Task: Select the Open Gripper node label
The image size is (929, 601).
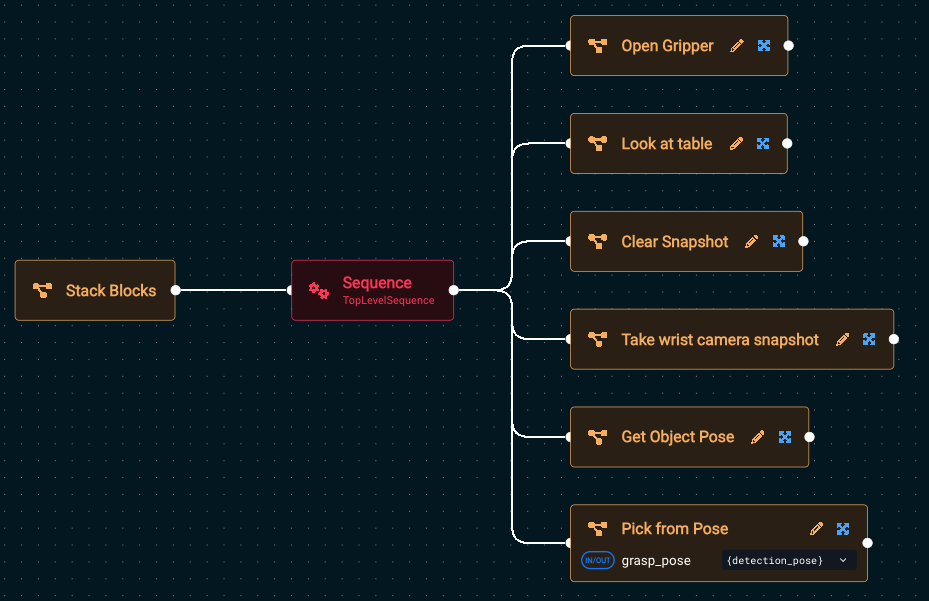Action: click(x=667, y=46)
